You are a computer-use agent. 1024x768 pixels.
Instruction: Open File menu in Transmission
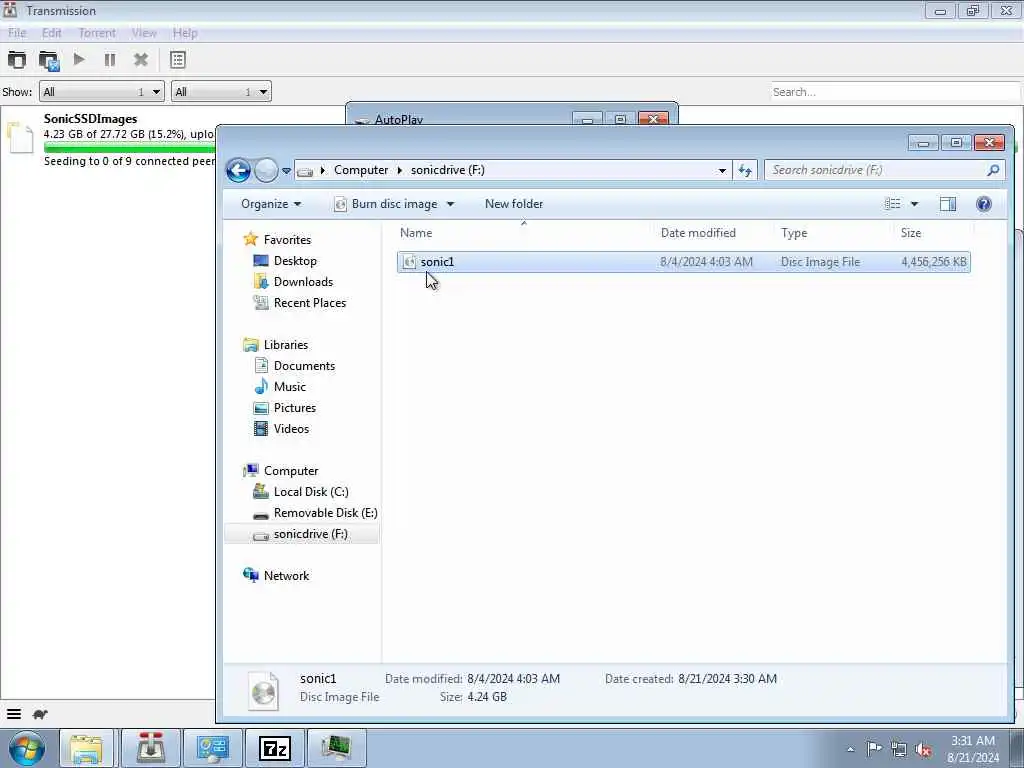[17, 33]
